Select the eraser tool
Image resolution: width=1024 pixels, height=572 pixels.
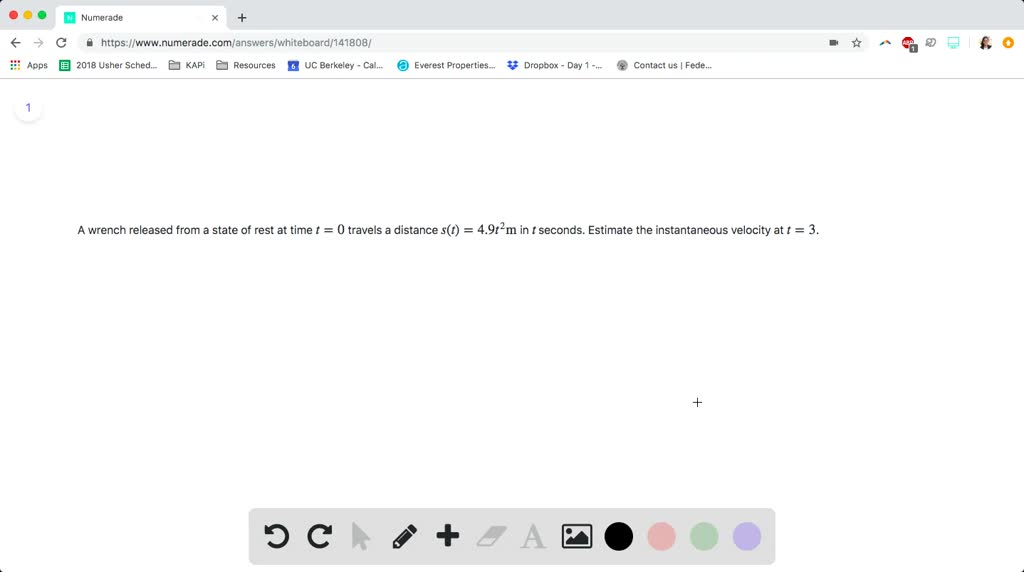tap(491, 536)
